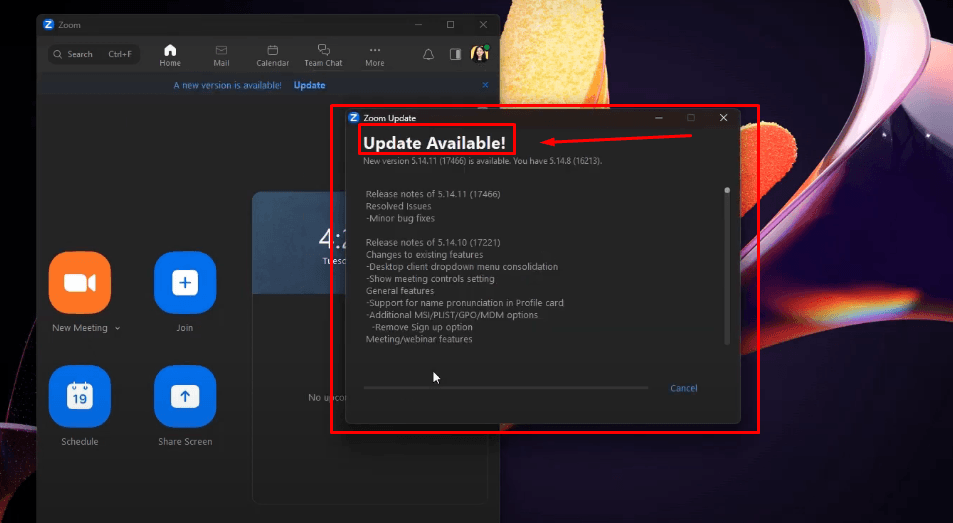Click the update download progress bar
The width and height of the screenshot is (953, 523).
point(506,388)
